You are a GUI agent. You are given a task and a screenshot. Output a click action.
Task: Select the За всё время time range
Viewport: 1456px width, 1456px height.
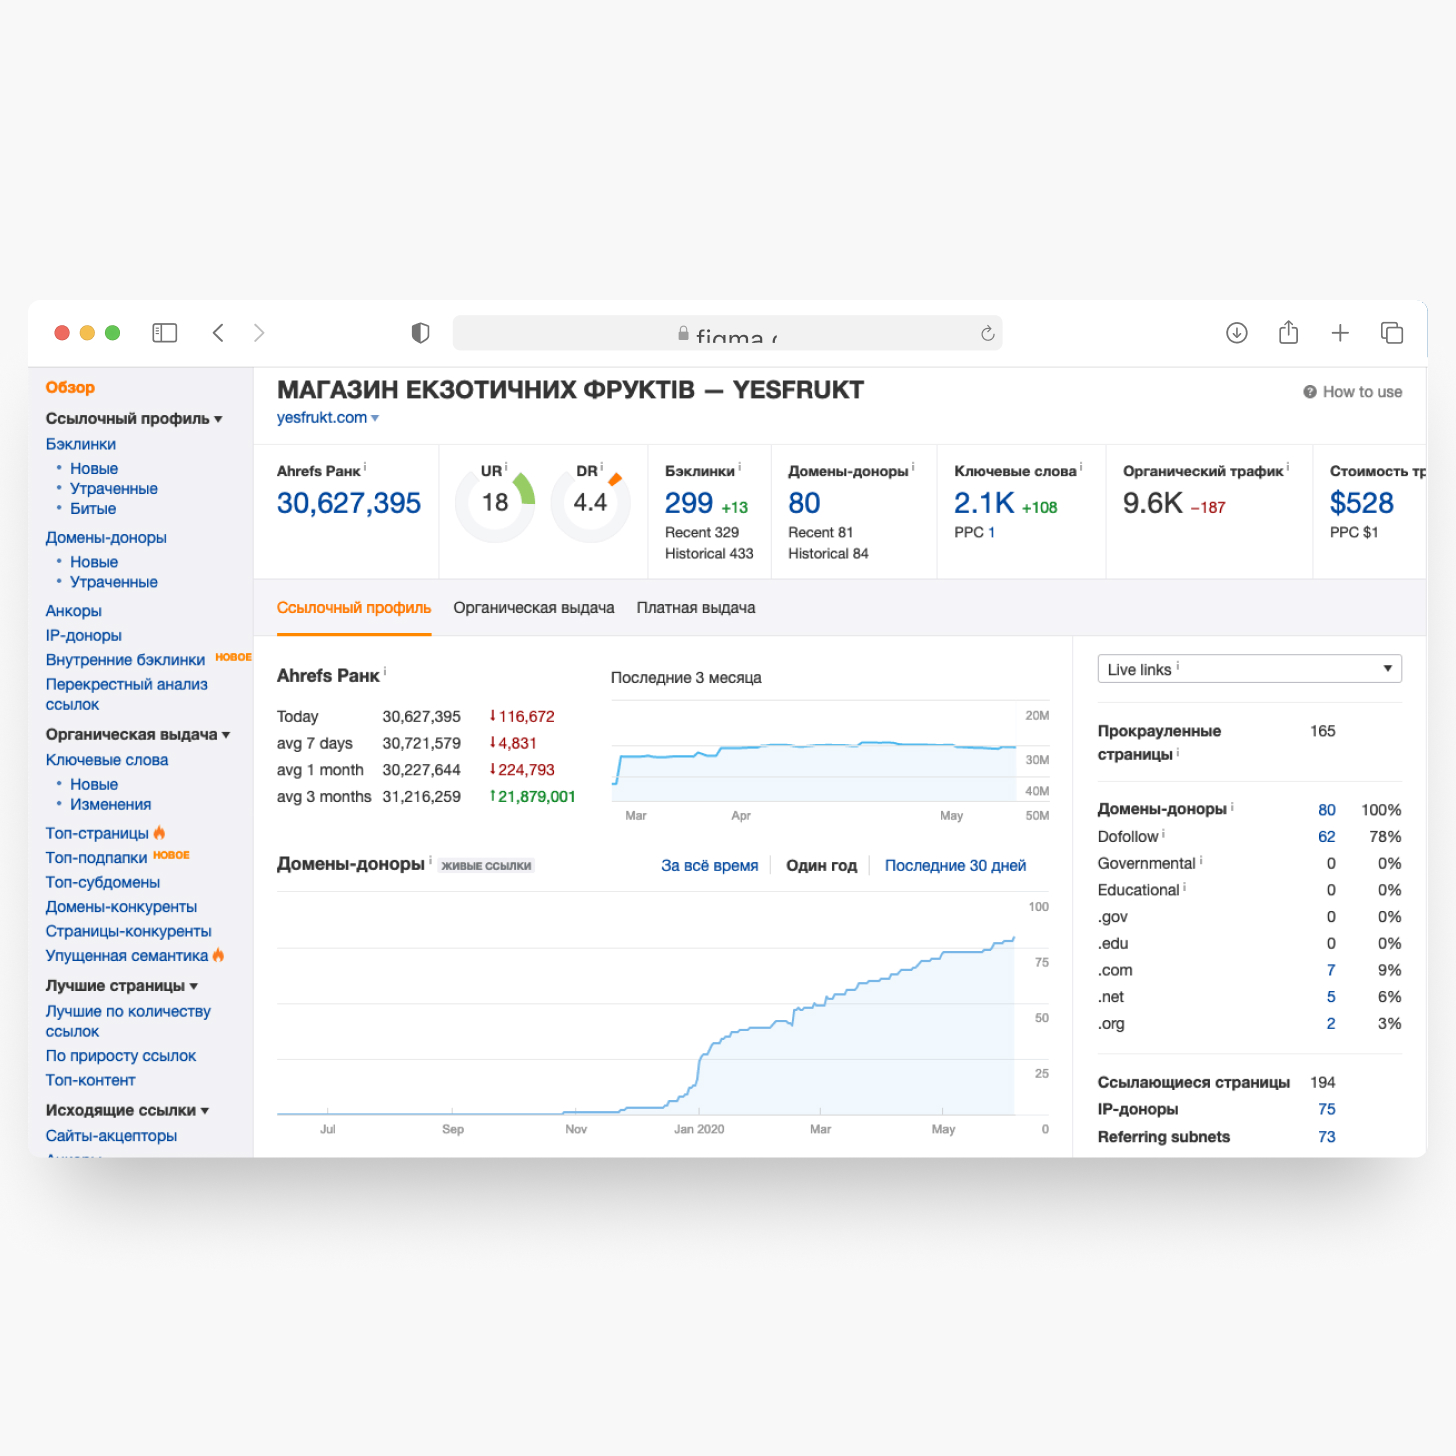[x=709, y=866]
